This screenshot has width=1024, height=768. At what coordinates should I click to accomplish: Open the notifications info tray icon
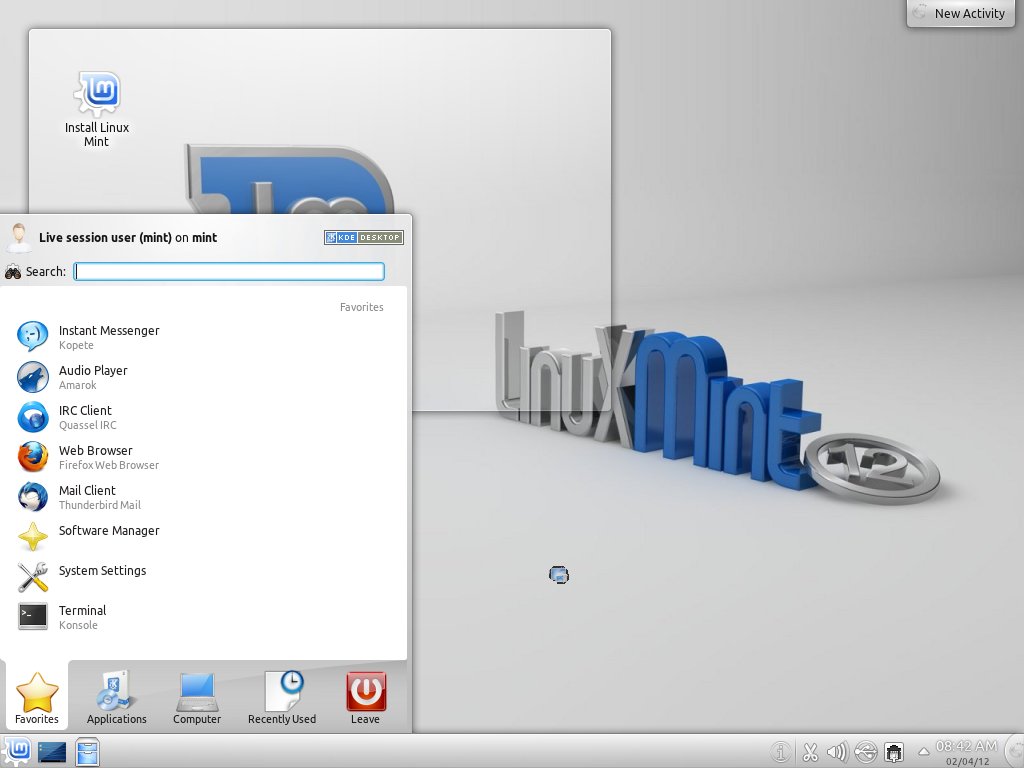click(780, 752)
